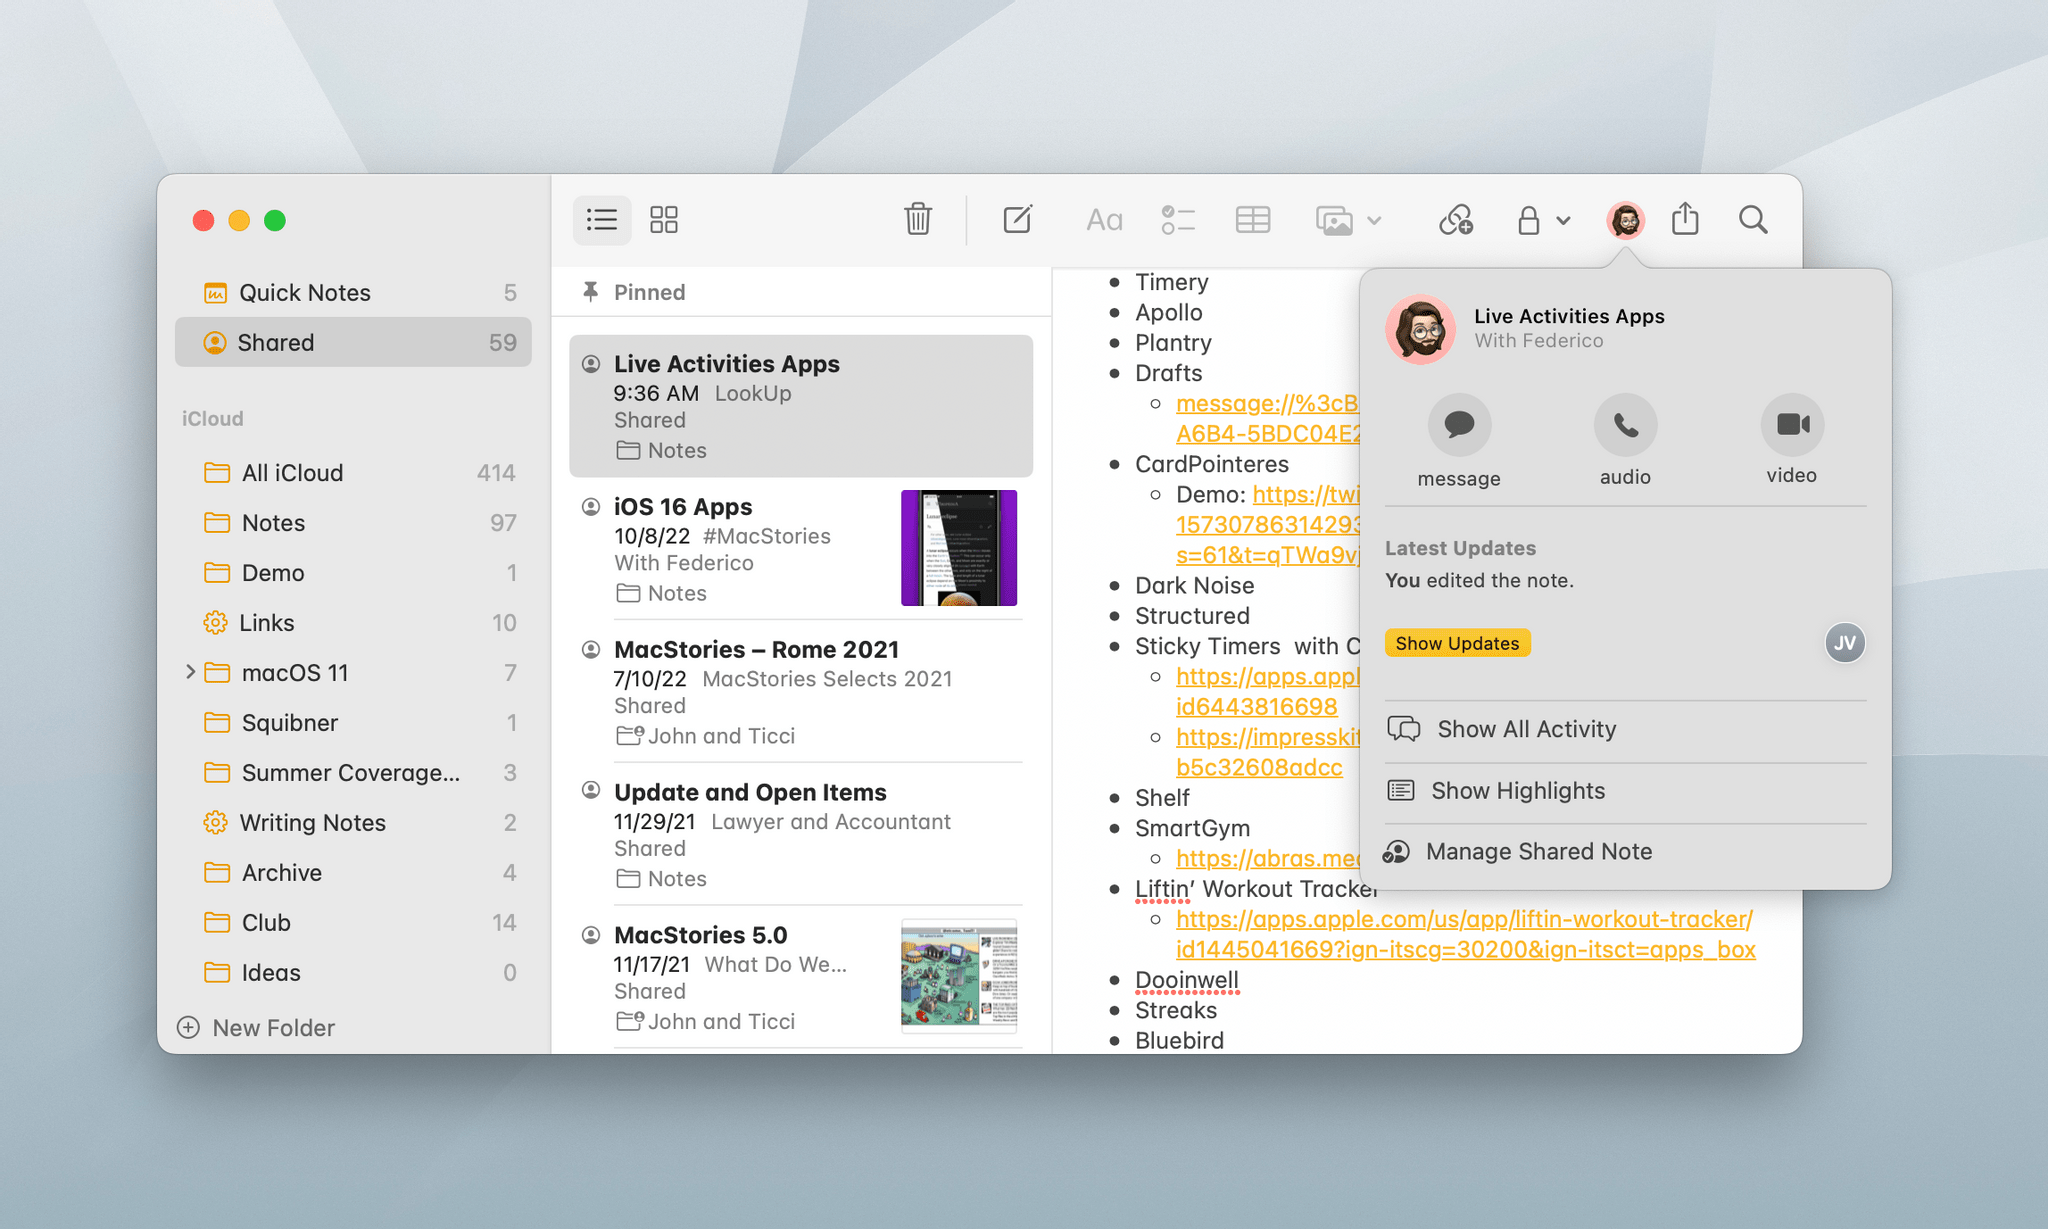Click the JV participant badge
Image resolution: width=2048 pixels, height=1229 pixels.
pyautogui.click(x=1845, y=643)
